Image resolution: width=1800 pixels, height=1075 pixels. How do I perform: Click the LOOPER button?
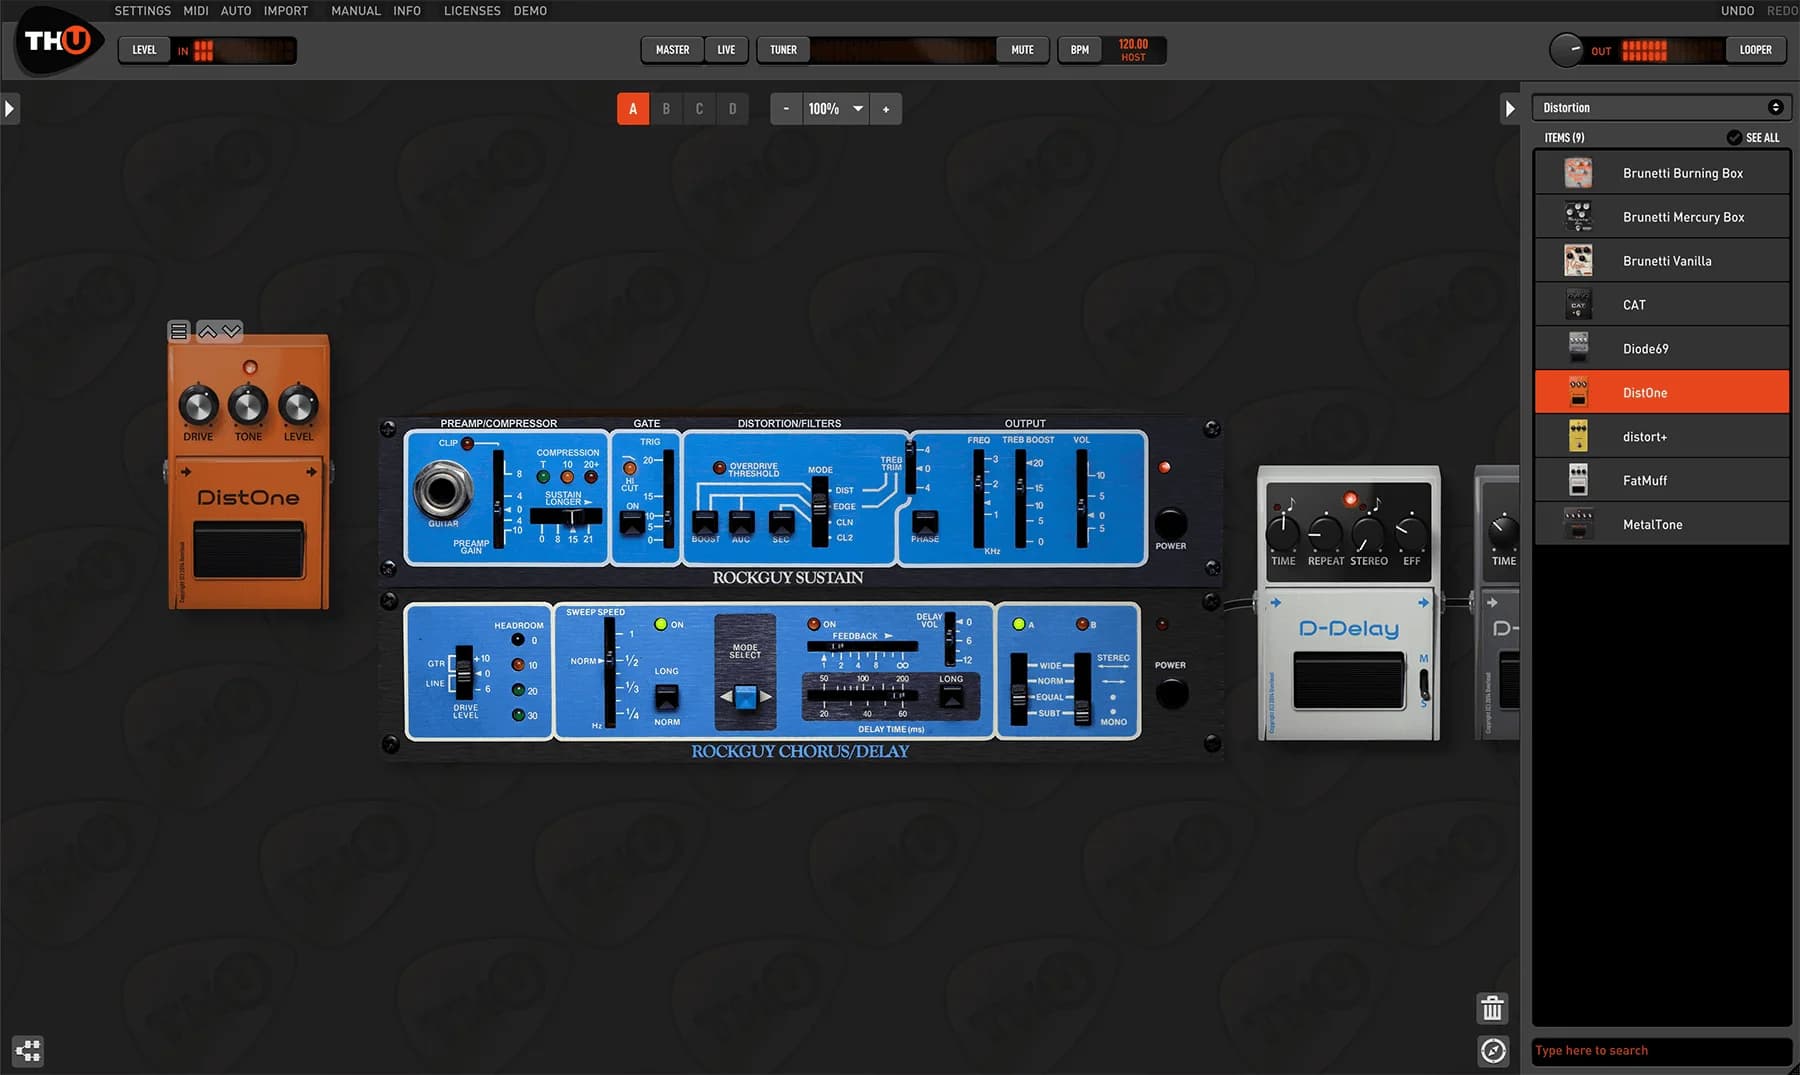[x=1755, y=50]
